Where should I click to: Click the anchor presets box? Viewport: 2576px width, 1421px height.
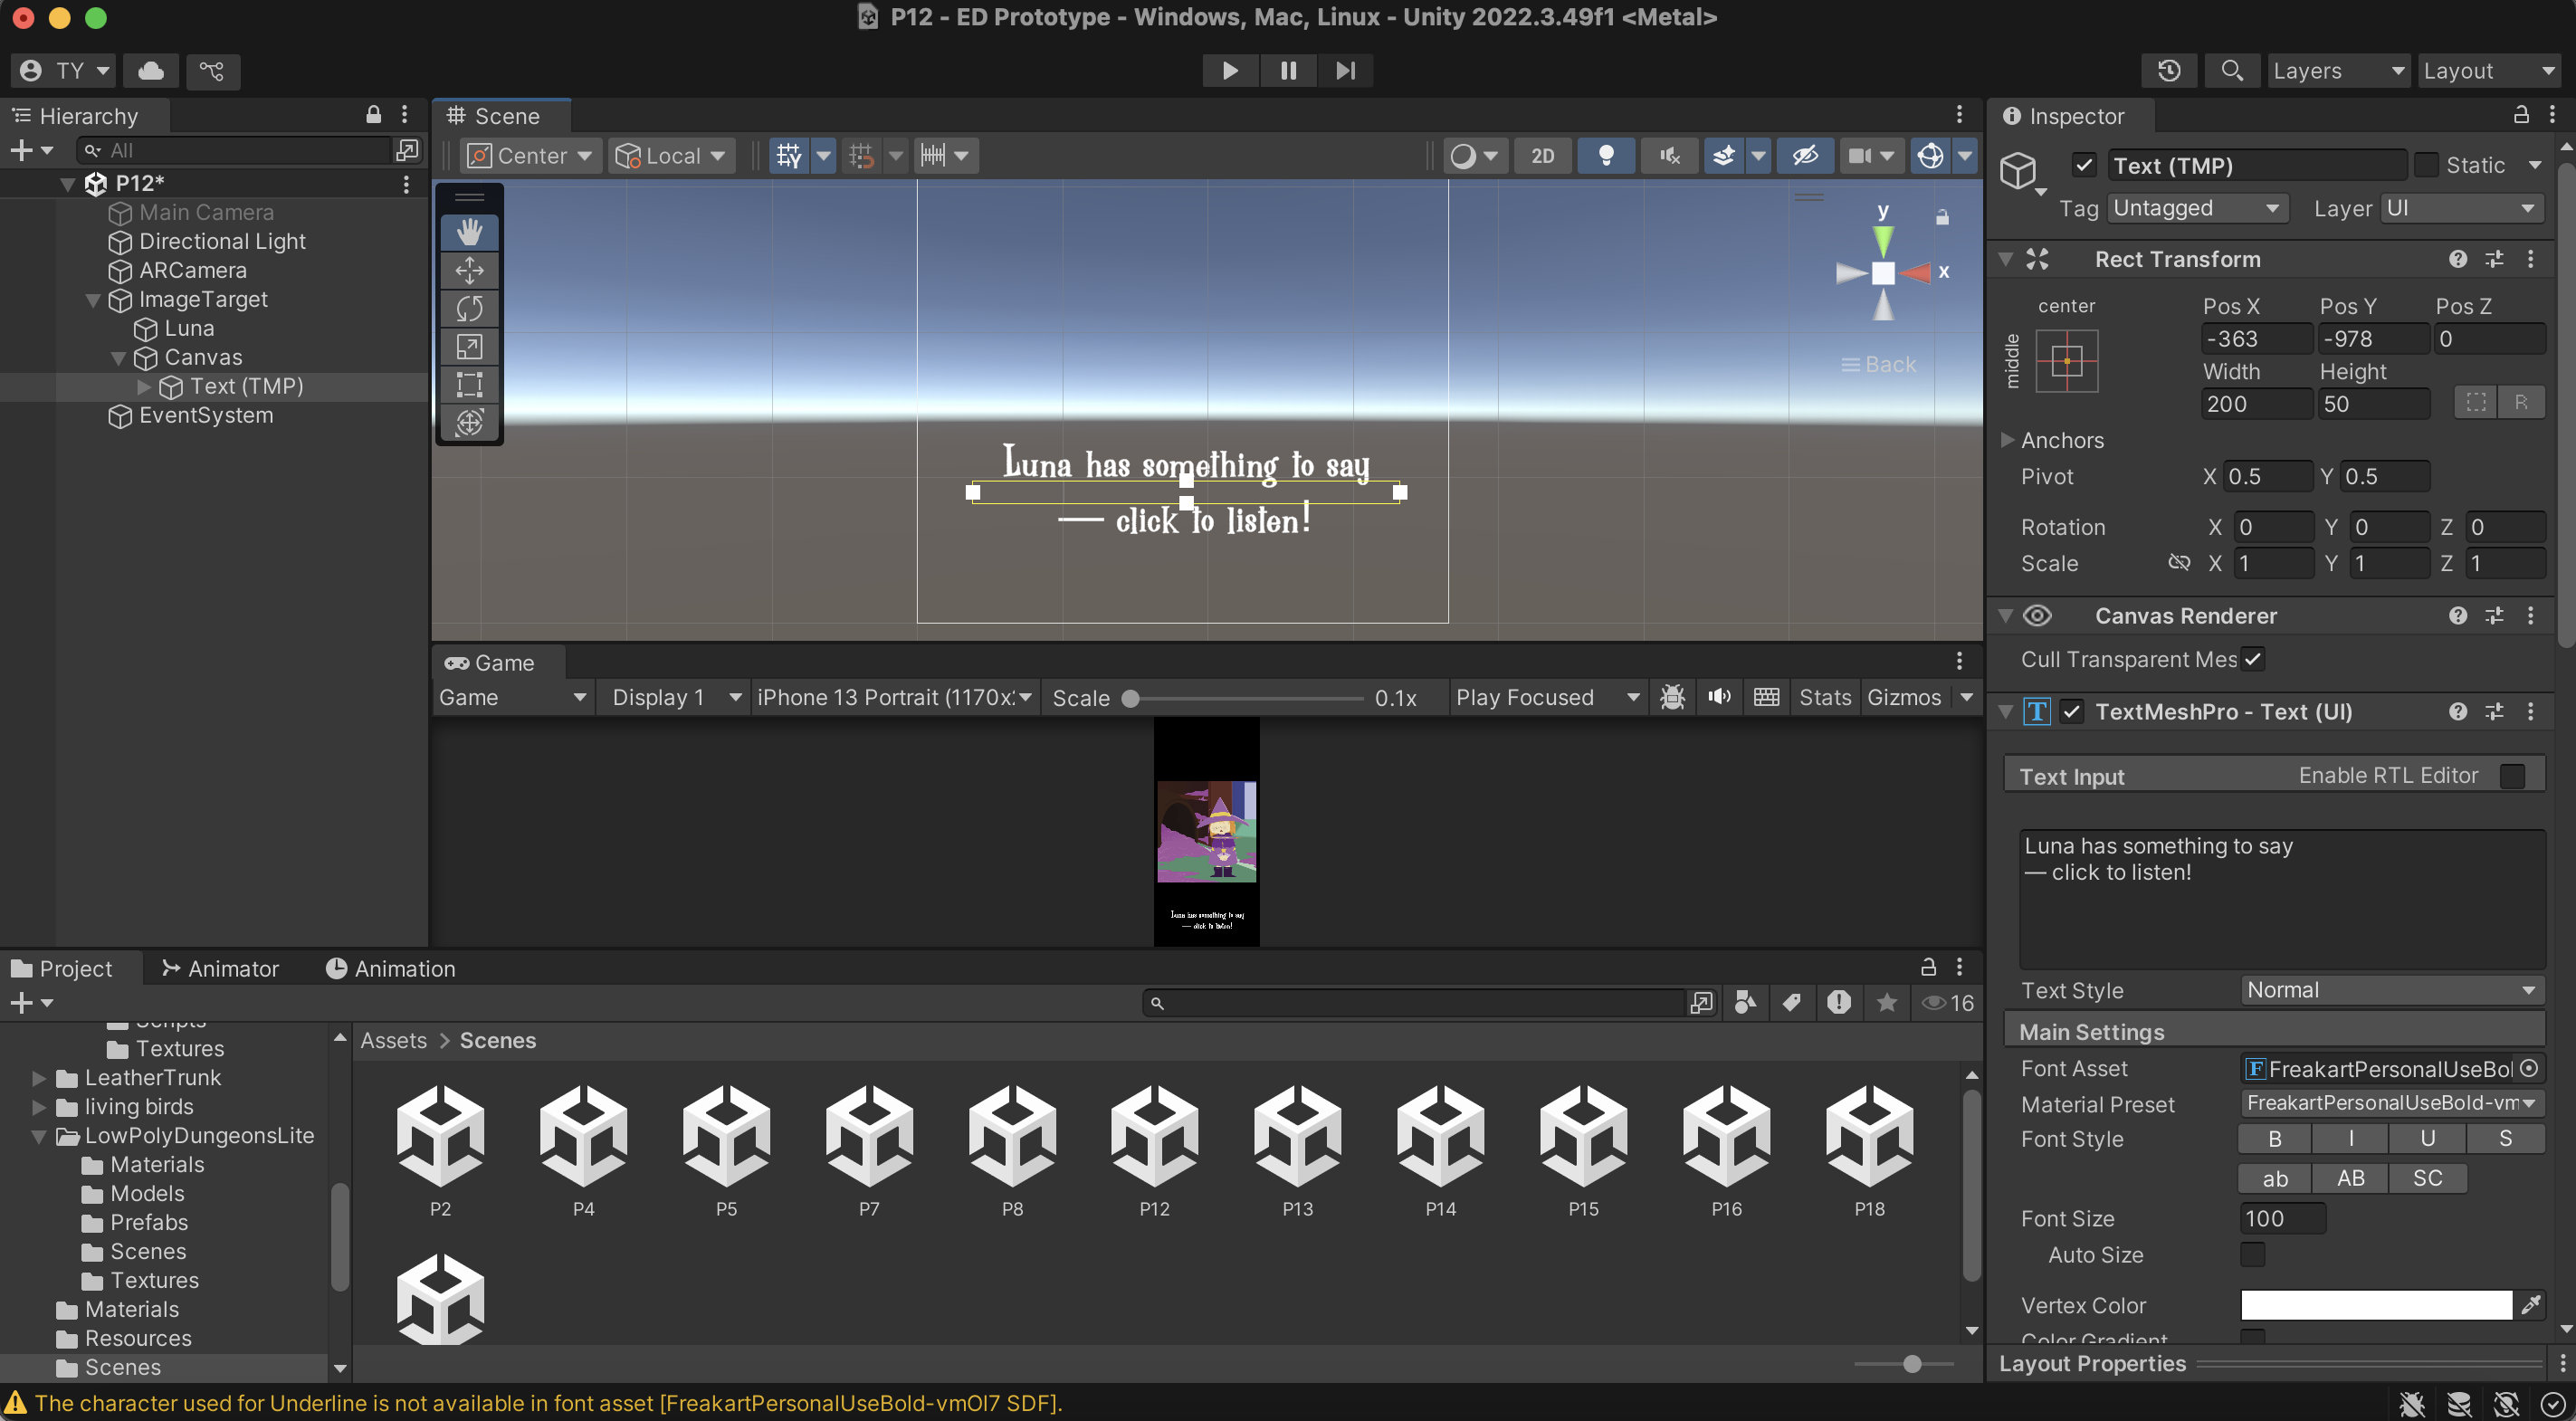point(2066,360)
